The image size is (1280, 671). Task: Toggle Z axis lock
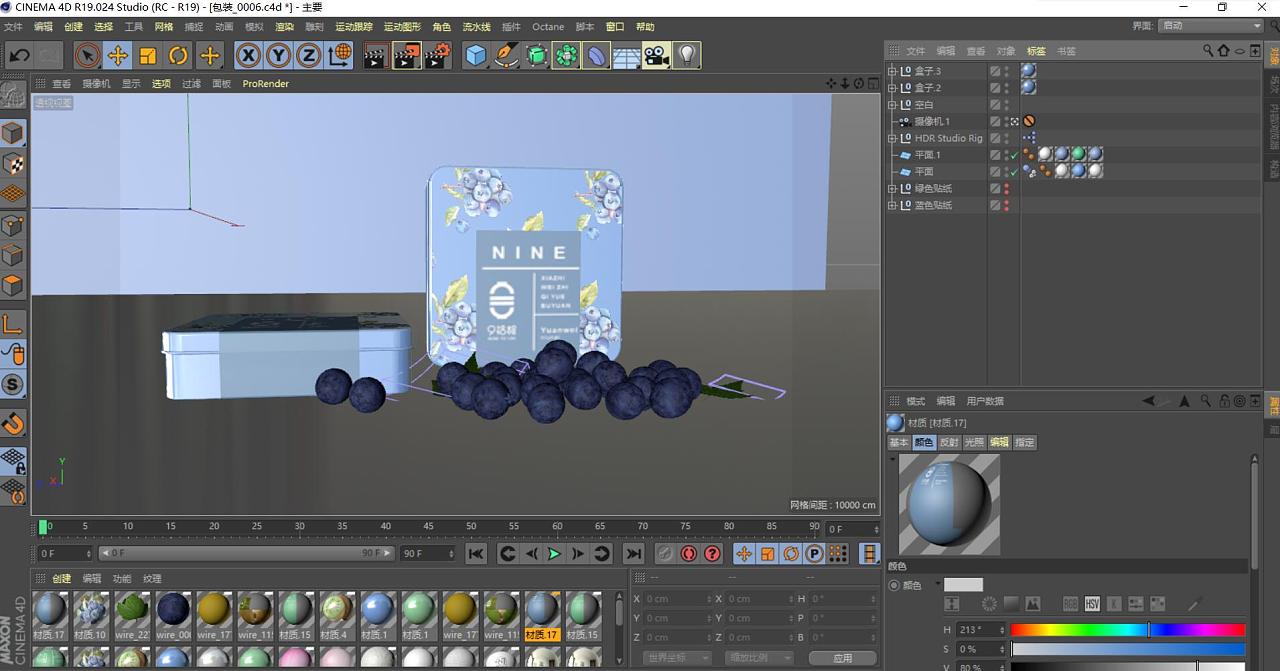point(308,56)
